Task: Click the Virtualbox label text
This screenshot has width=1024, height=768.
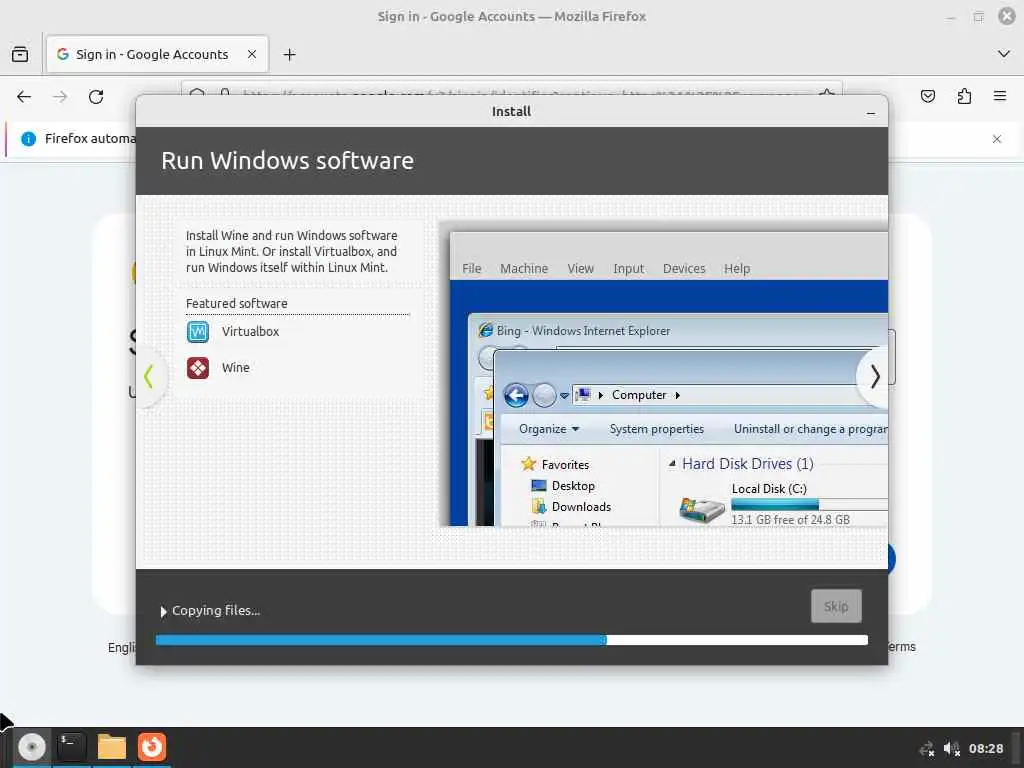Action: point(250,332)
